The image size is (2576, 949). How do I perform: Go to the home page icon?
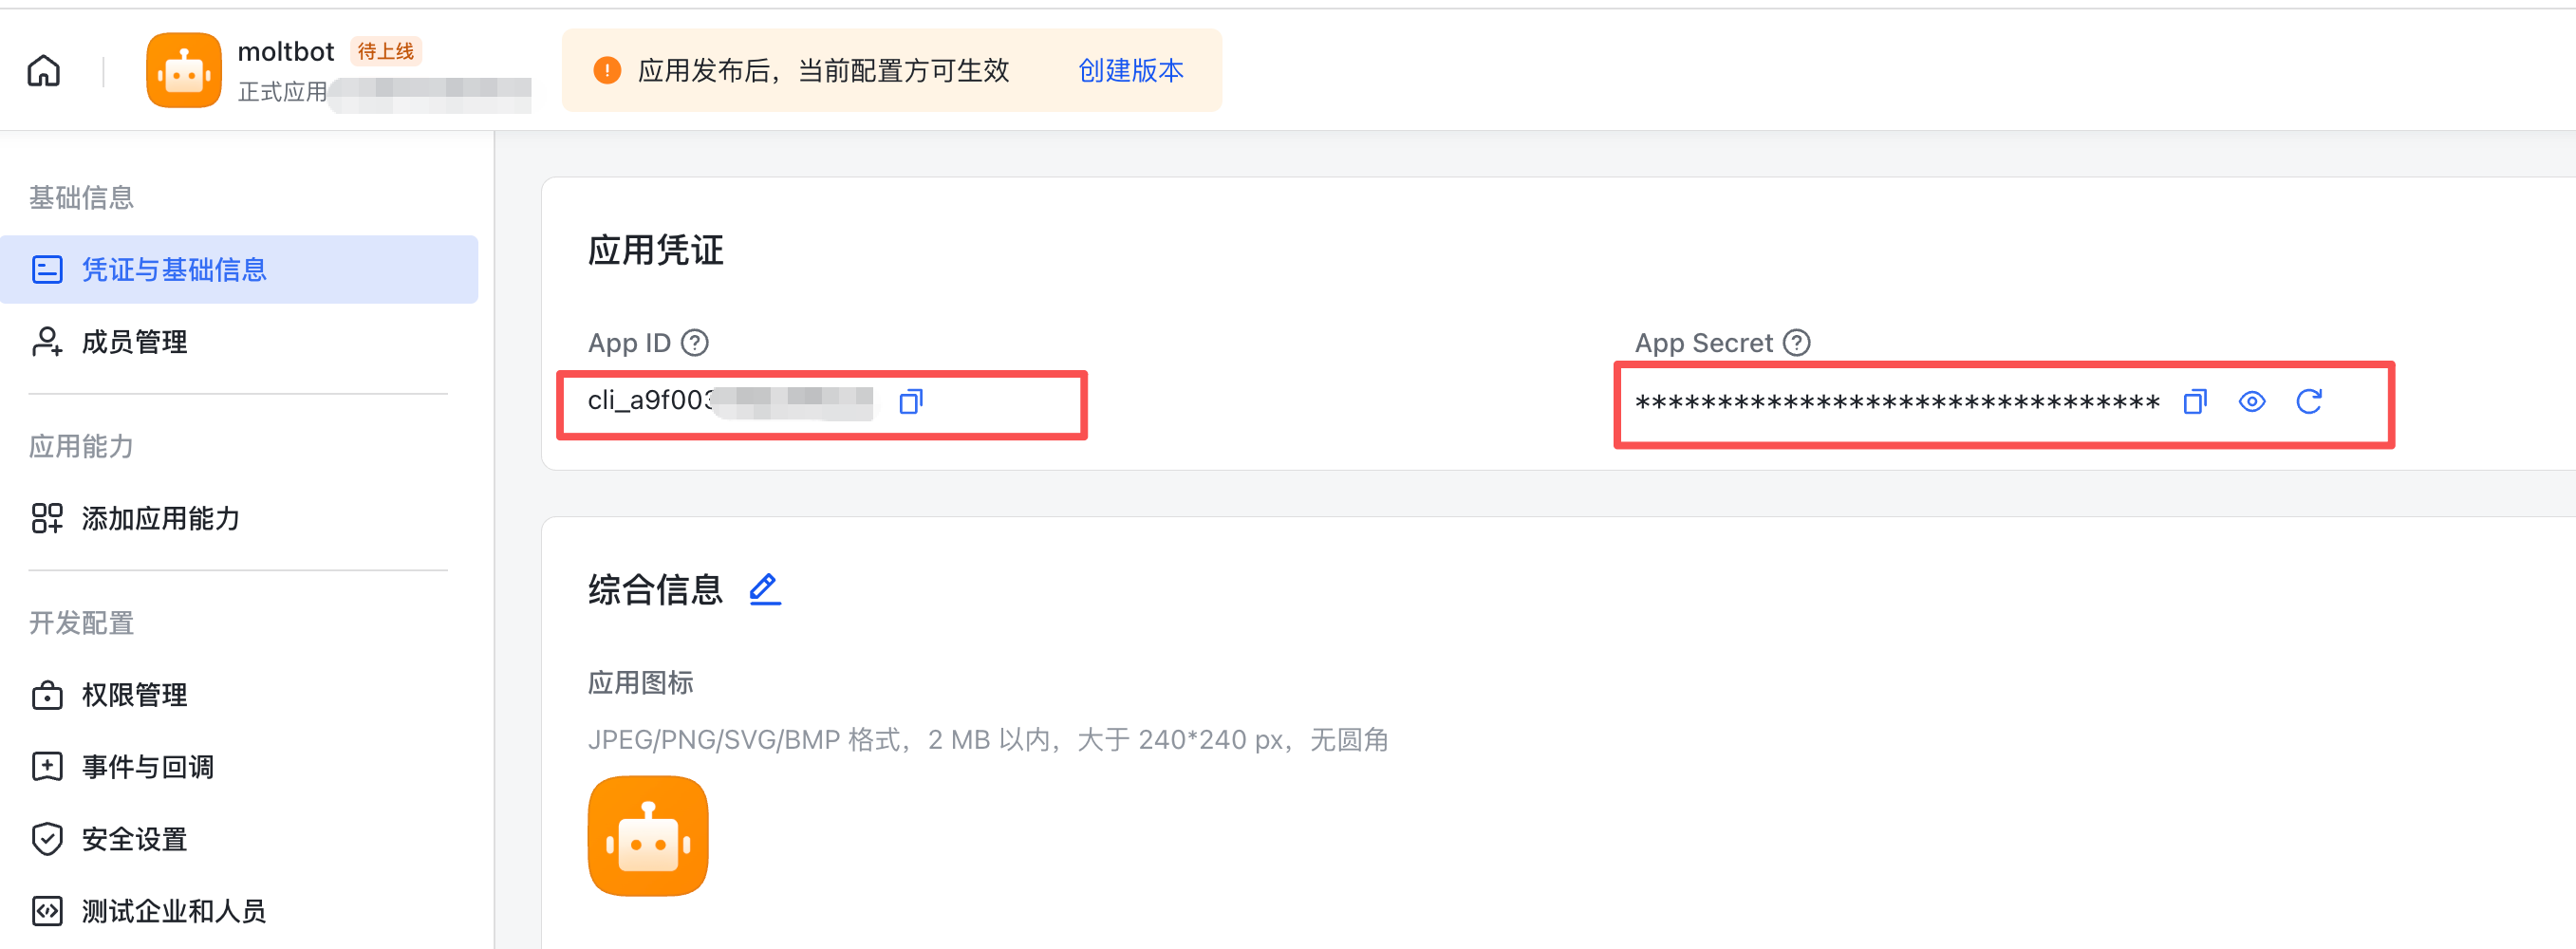click(44, 71)
